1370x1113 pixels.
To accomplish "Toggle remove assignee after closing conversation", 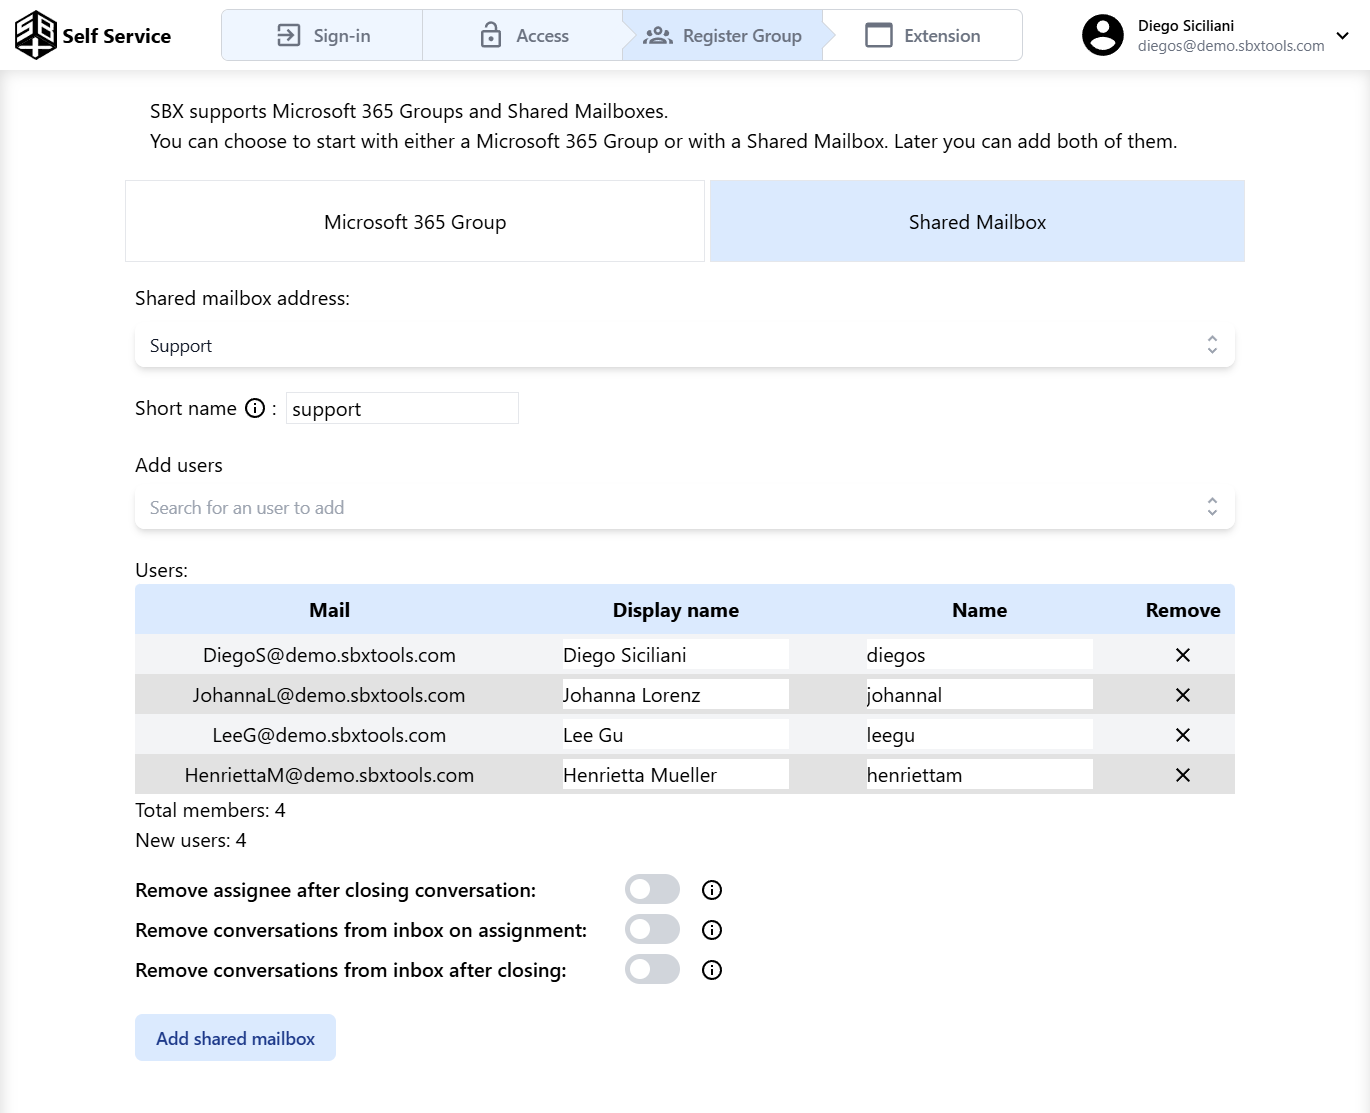I will tap(652, 890).
